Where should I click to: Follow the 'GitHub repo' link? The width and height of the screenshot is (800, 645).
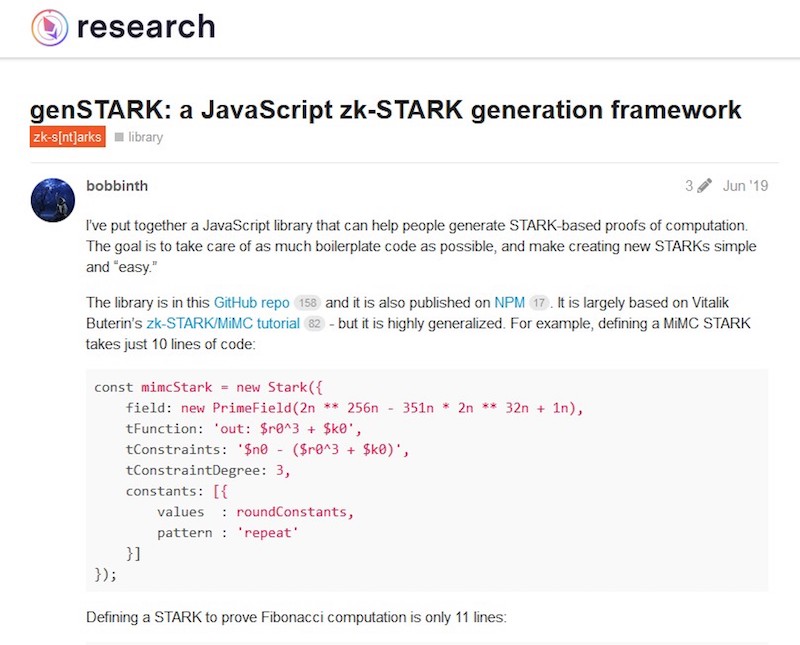tap(252, 302)
